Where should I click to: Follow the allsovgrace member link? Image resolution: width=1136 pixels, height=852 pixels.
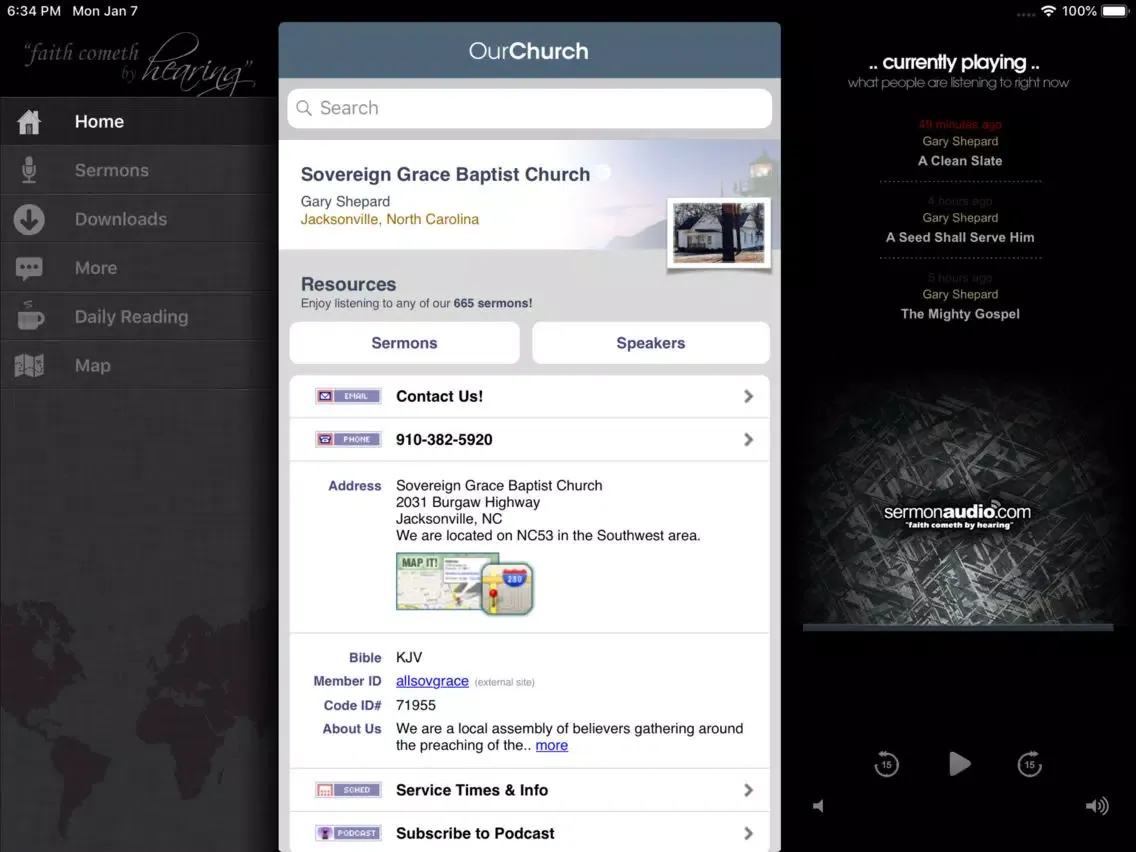point(432,681)
